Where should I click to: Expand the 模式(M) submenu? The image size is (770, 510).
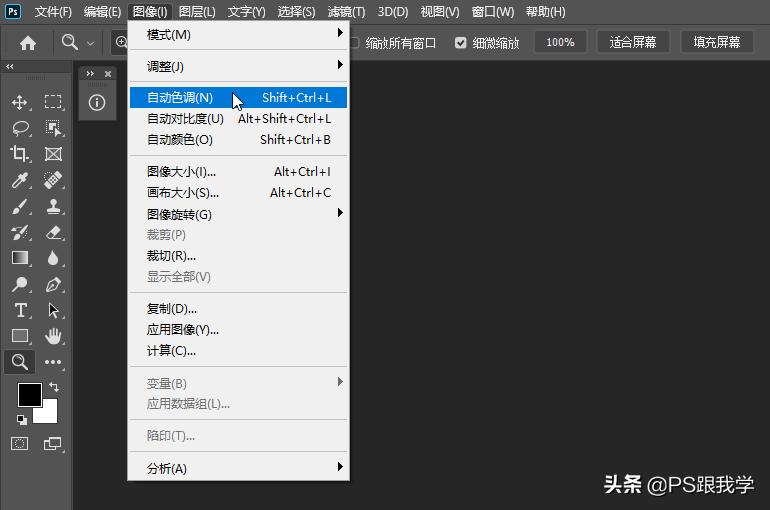(238, 34)
